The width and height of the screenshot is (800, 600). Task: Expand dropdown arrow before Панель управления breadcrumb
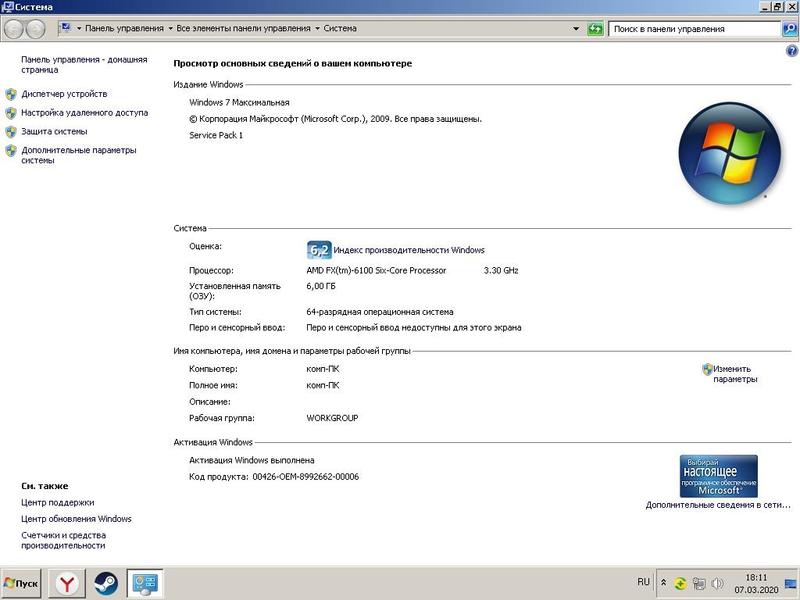pos(79,29)
